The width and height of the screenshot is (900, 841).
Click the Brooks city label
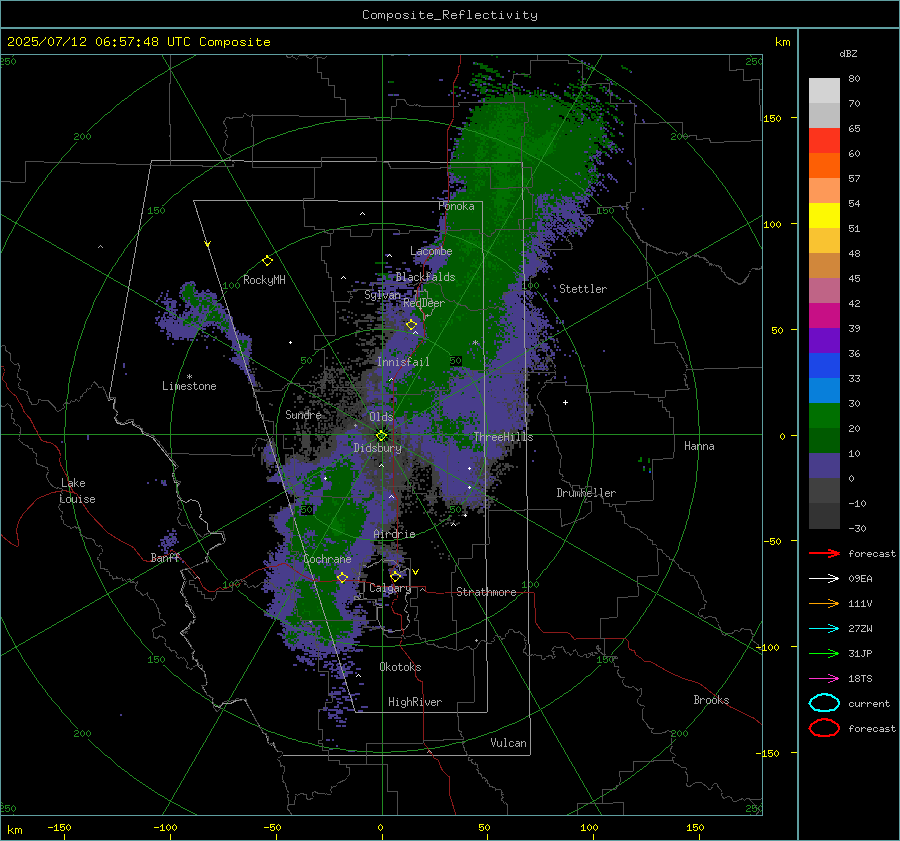[711, 700]
